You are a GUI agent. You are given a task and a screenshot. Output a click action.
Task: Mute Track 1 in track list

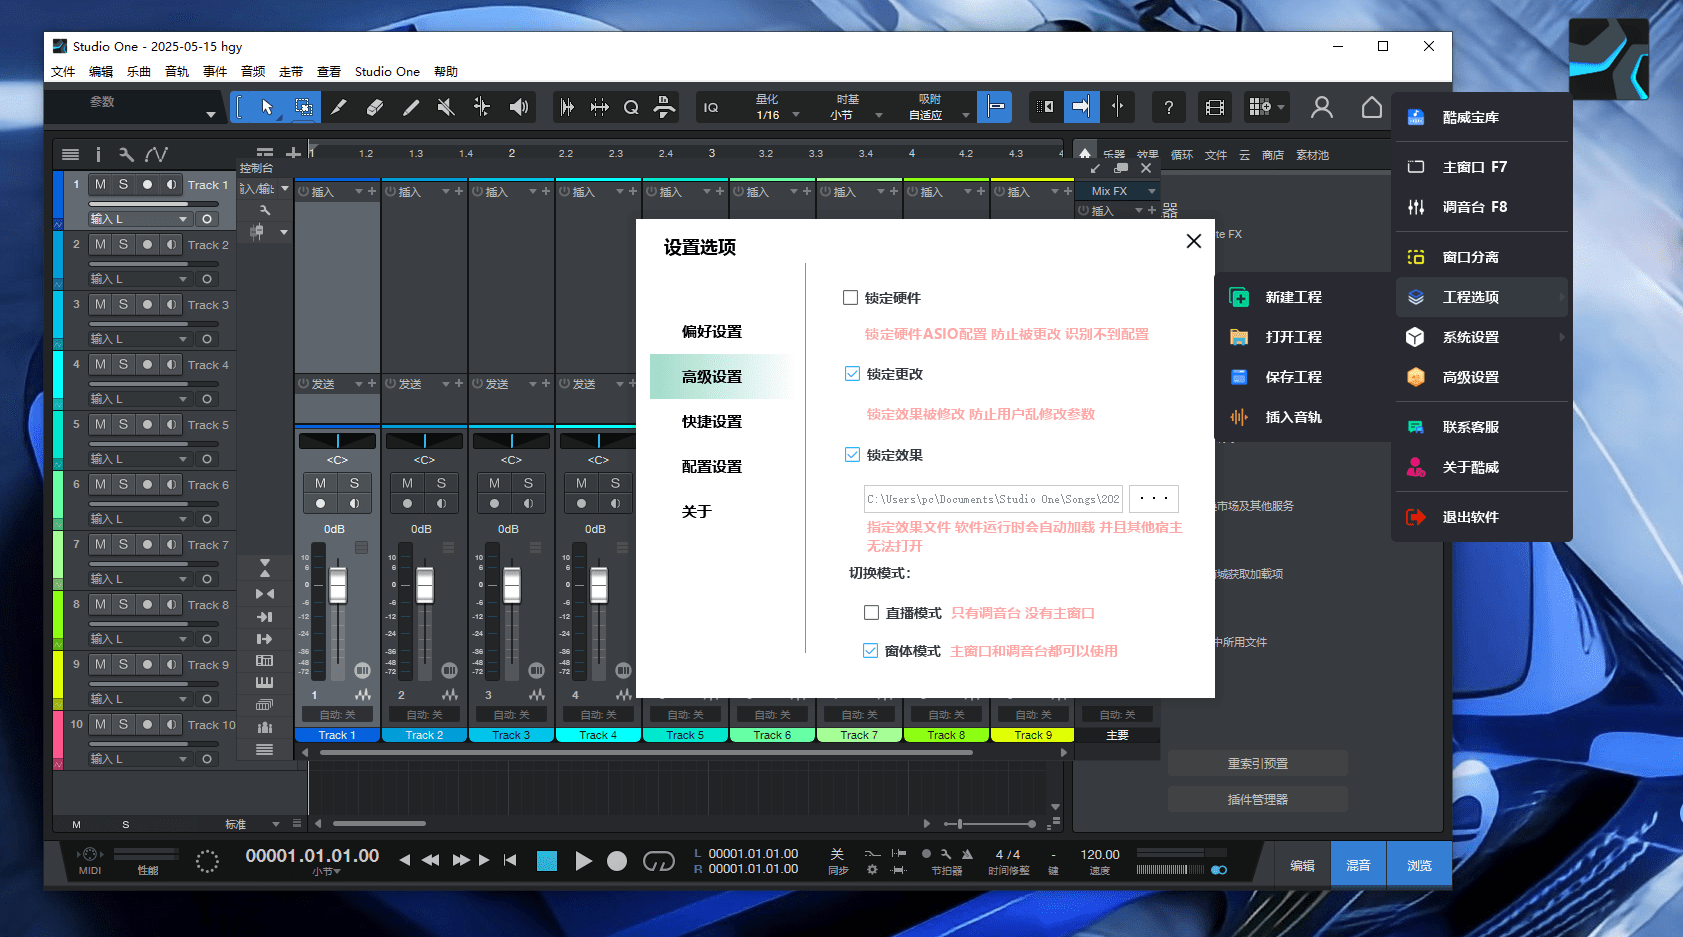[100, 185]
